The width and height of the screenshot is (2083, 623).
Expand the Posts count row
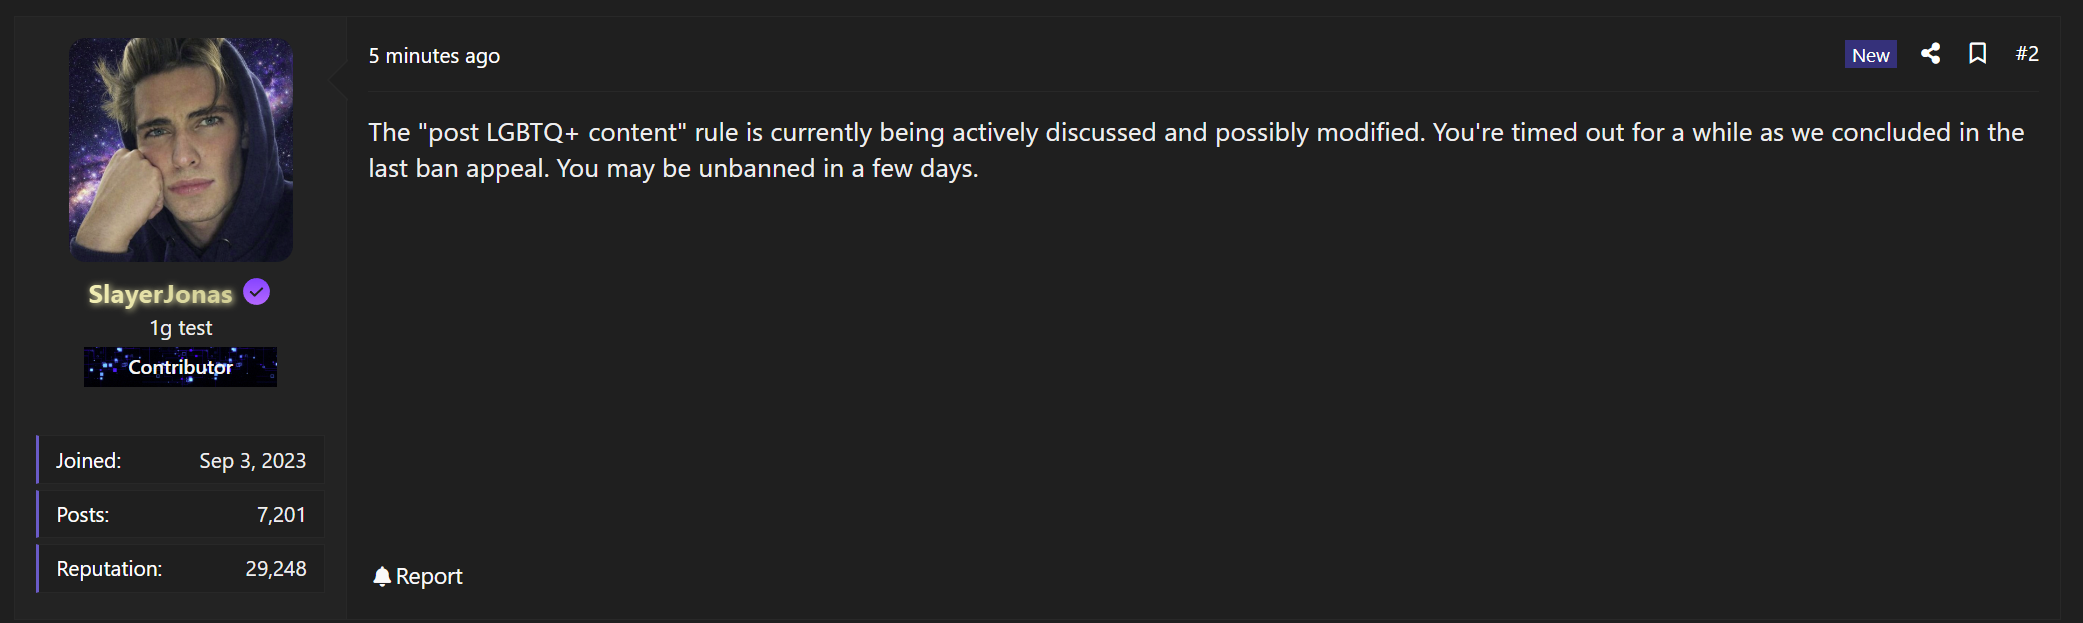[180, 514]
